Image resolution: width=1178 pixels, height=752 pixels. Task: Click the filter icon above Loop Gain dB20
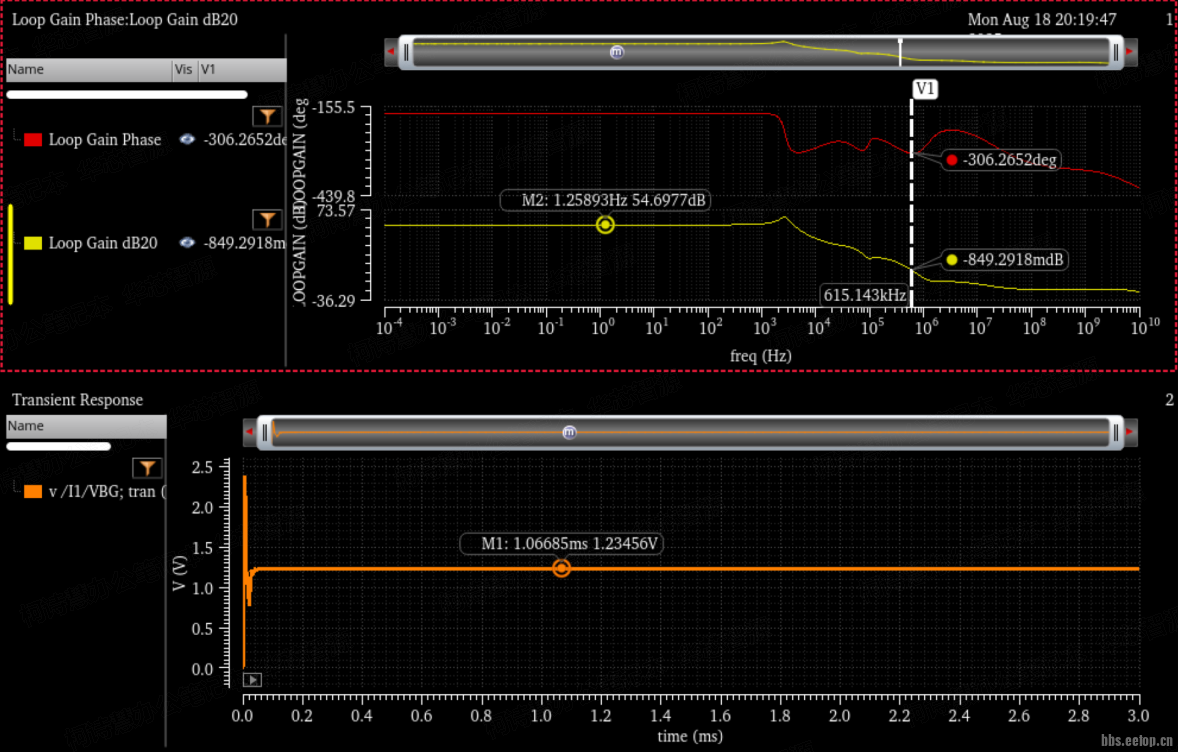pos(267,219)
